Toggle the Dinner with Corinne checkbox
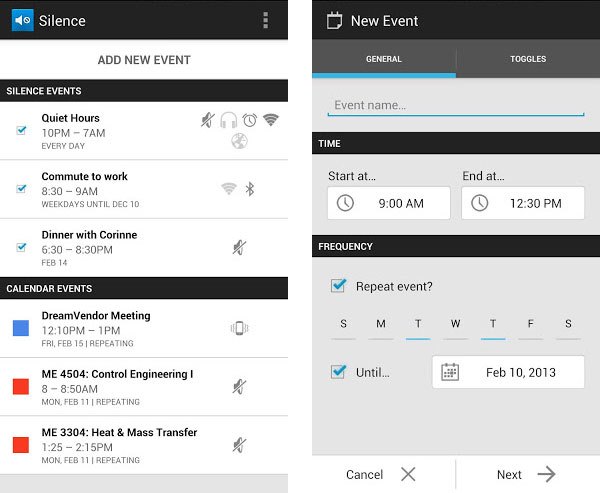This screenshot has height=493, width=600. [x=21, y=247]
